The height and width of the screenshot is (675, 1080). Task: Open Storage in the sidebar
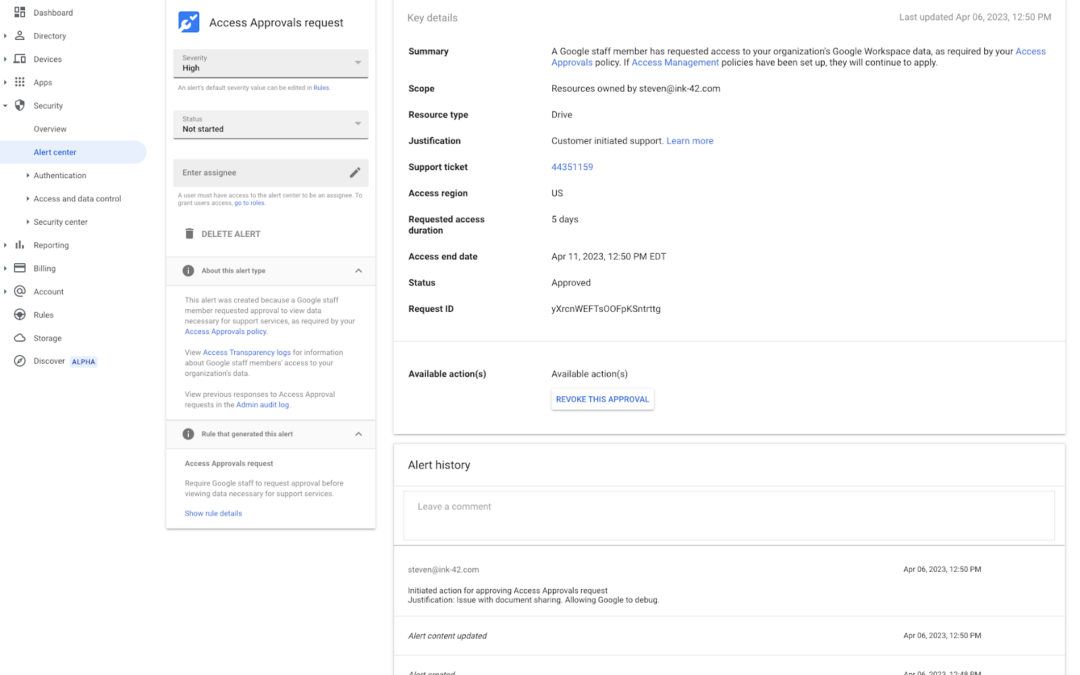(x=48, y=338)
